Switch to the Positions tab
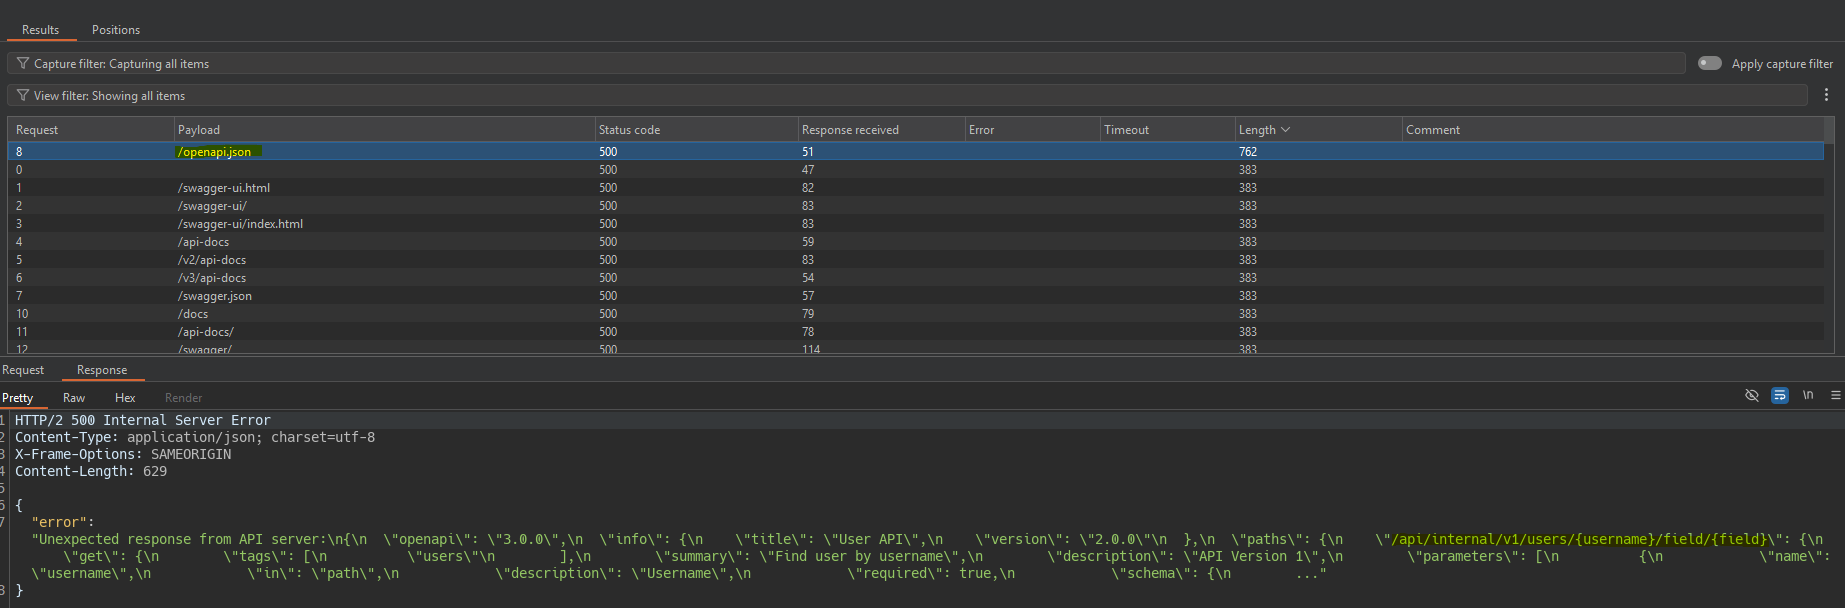 (116, 30)
